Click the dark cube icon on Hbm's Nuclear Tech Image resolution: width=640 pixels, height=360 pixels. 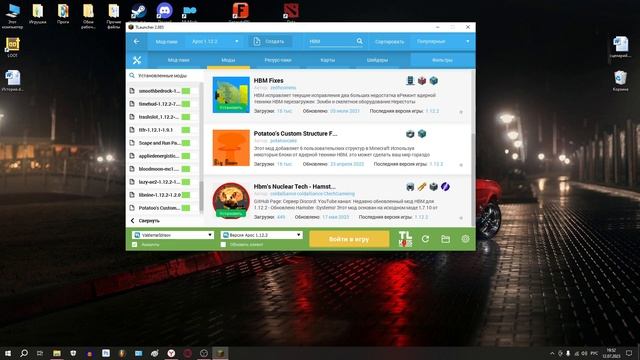coord(433,187)
